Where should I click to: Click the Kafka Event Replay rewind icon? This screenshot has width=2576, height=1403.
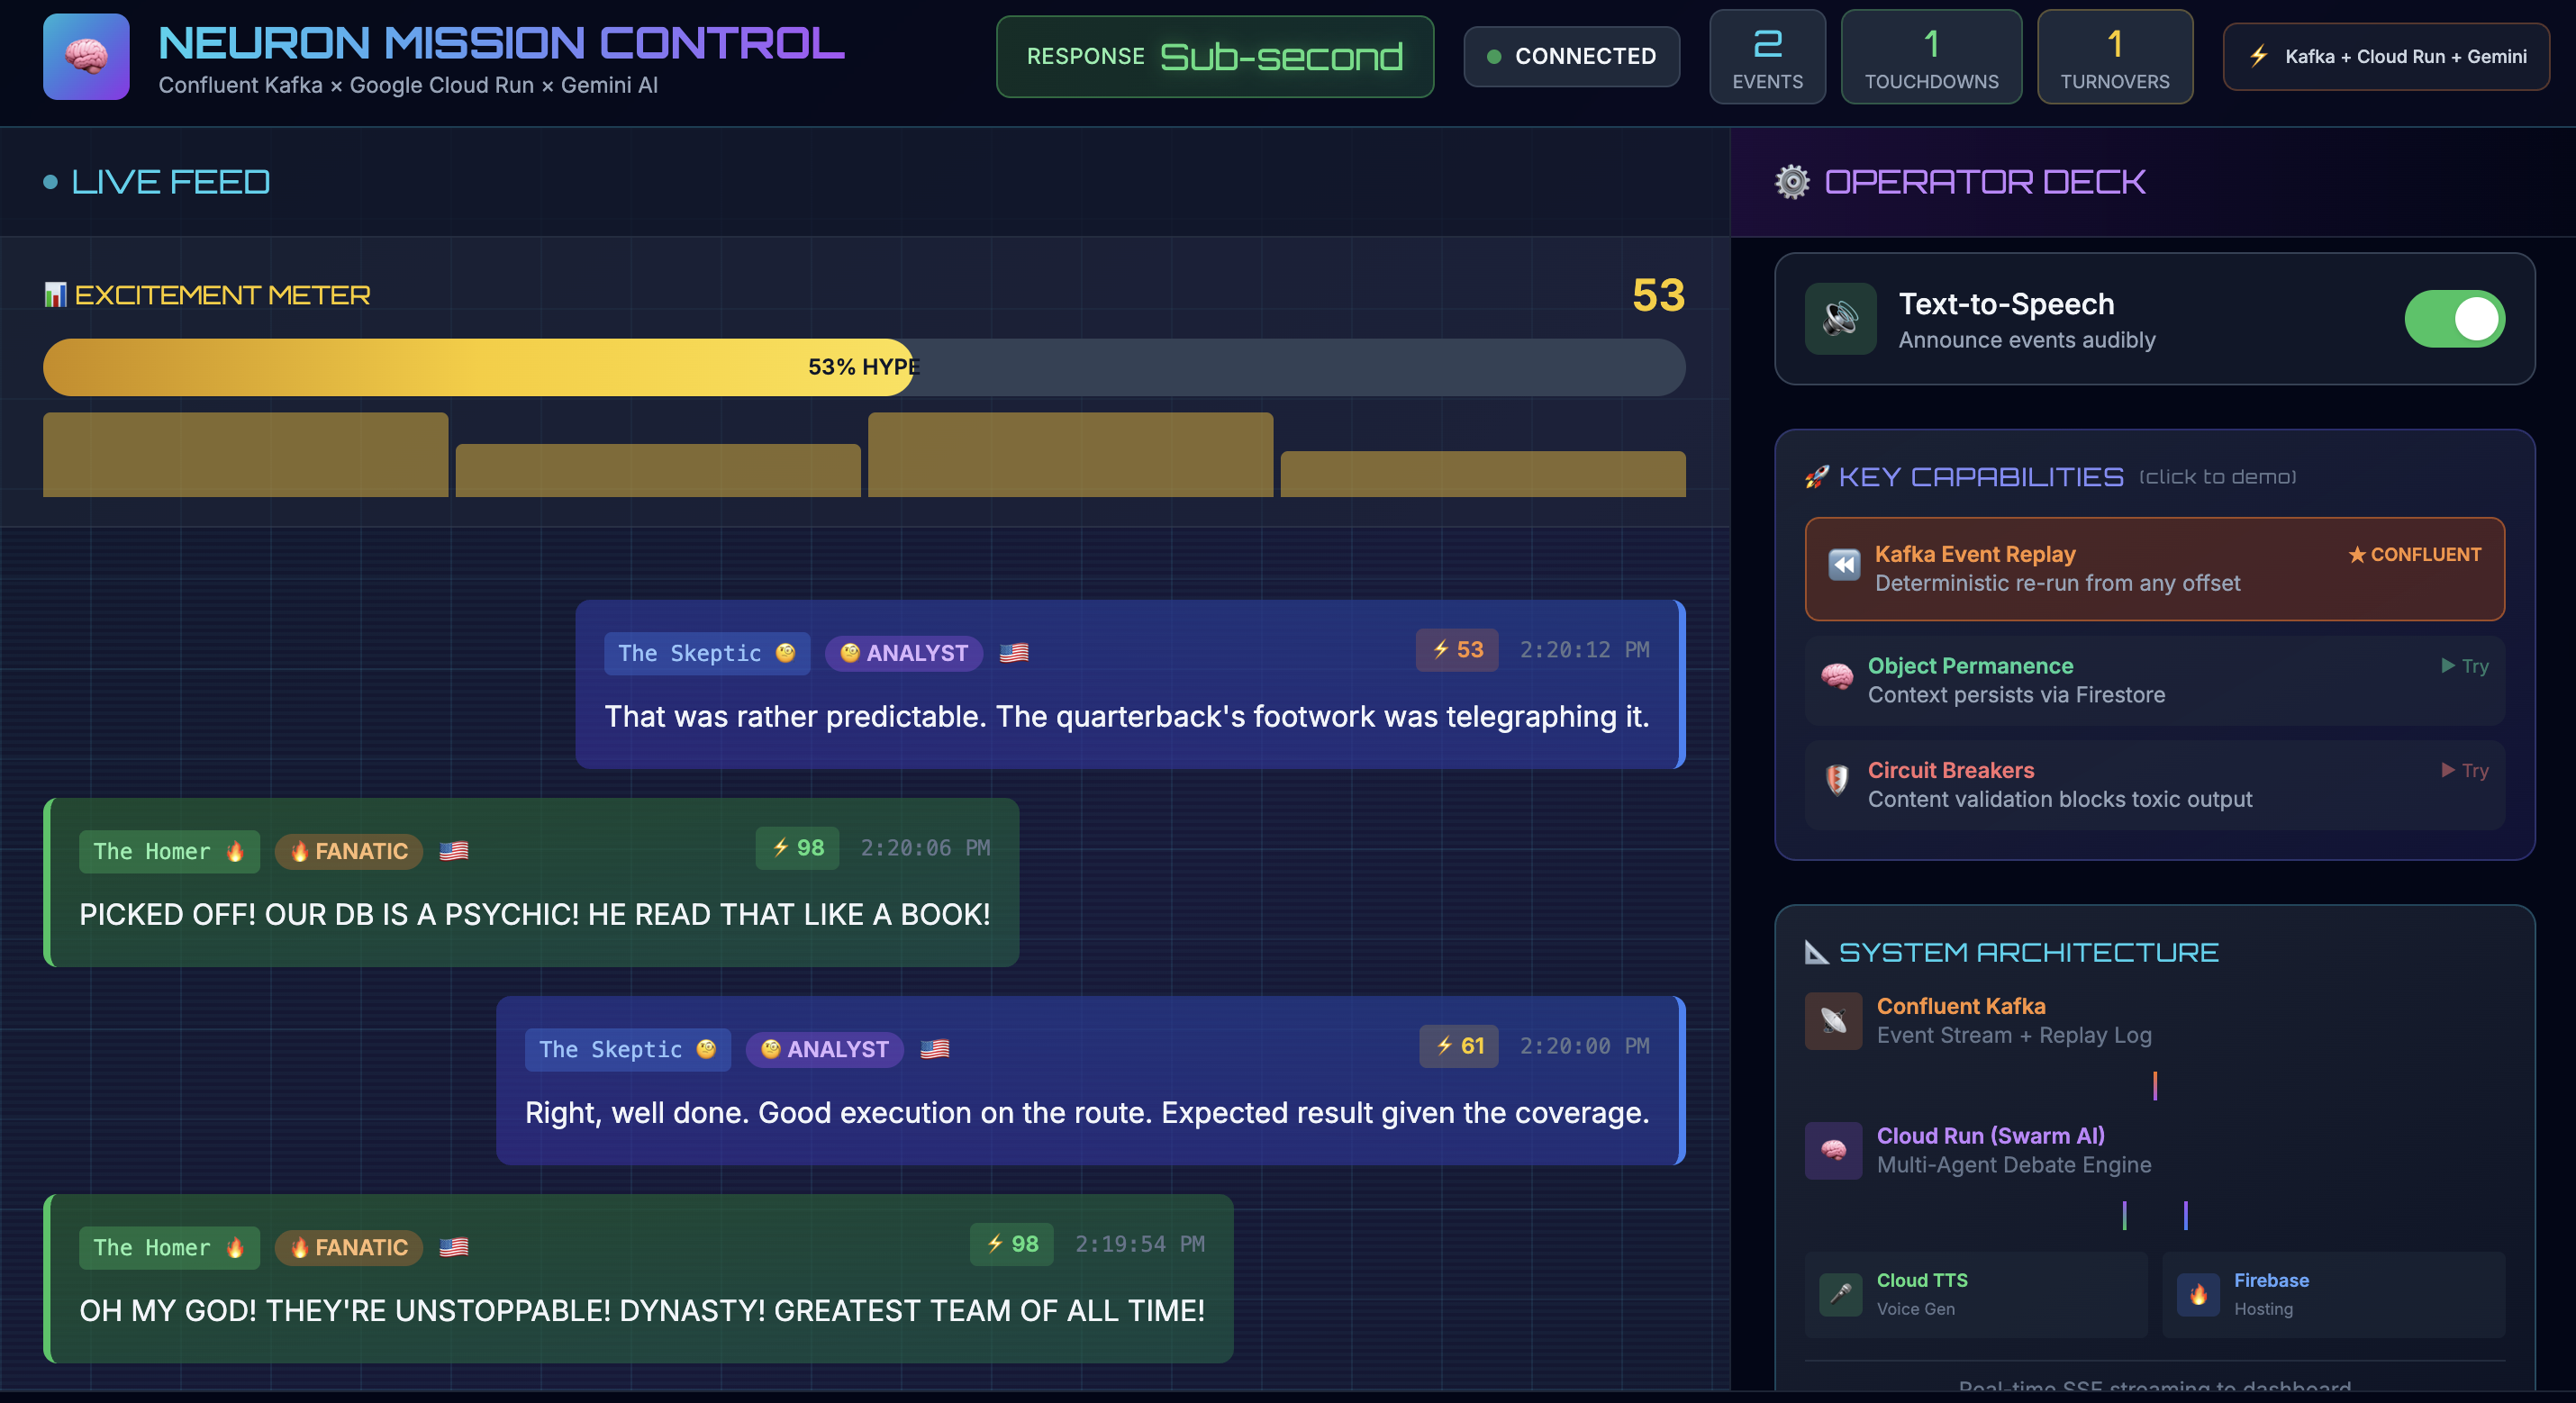[x=1844, y=565]
